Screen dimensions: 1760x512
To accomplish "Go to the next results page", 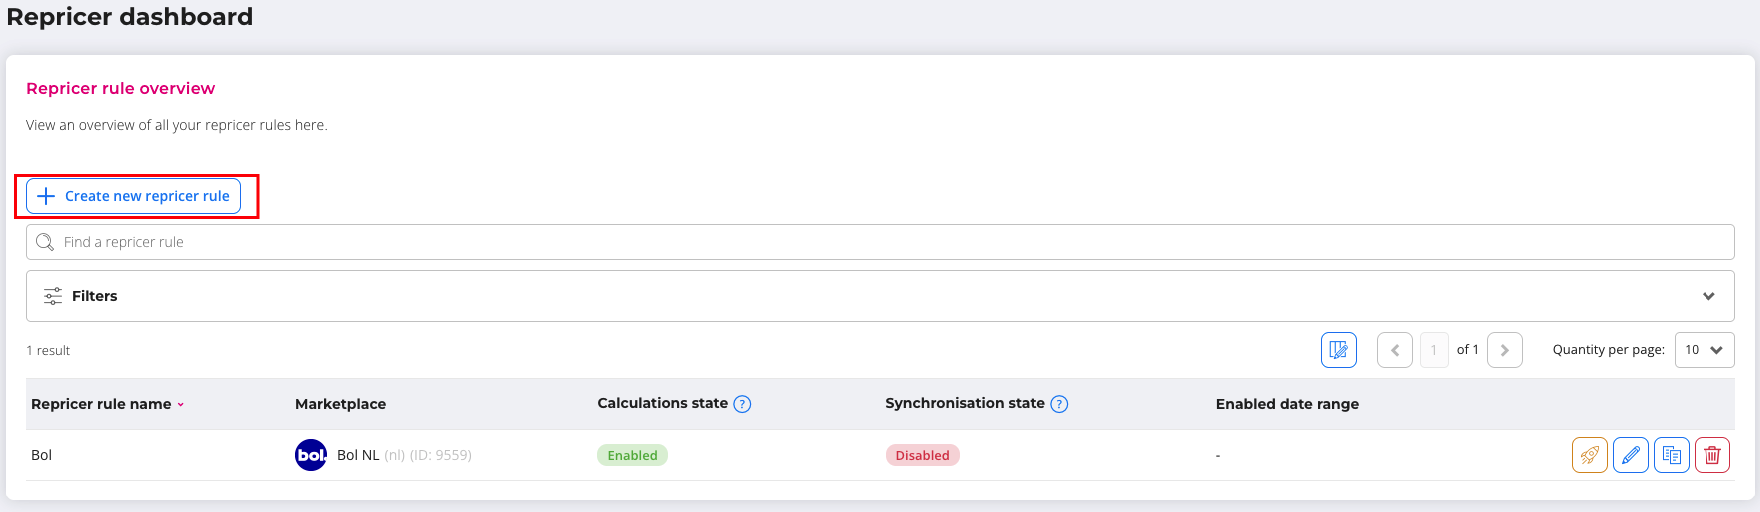I will click(1504, 350).
